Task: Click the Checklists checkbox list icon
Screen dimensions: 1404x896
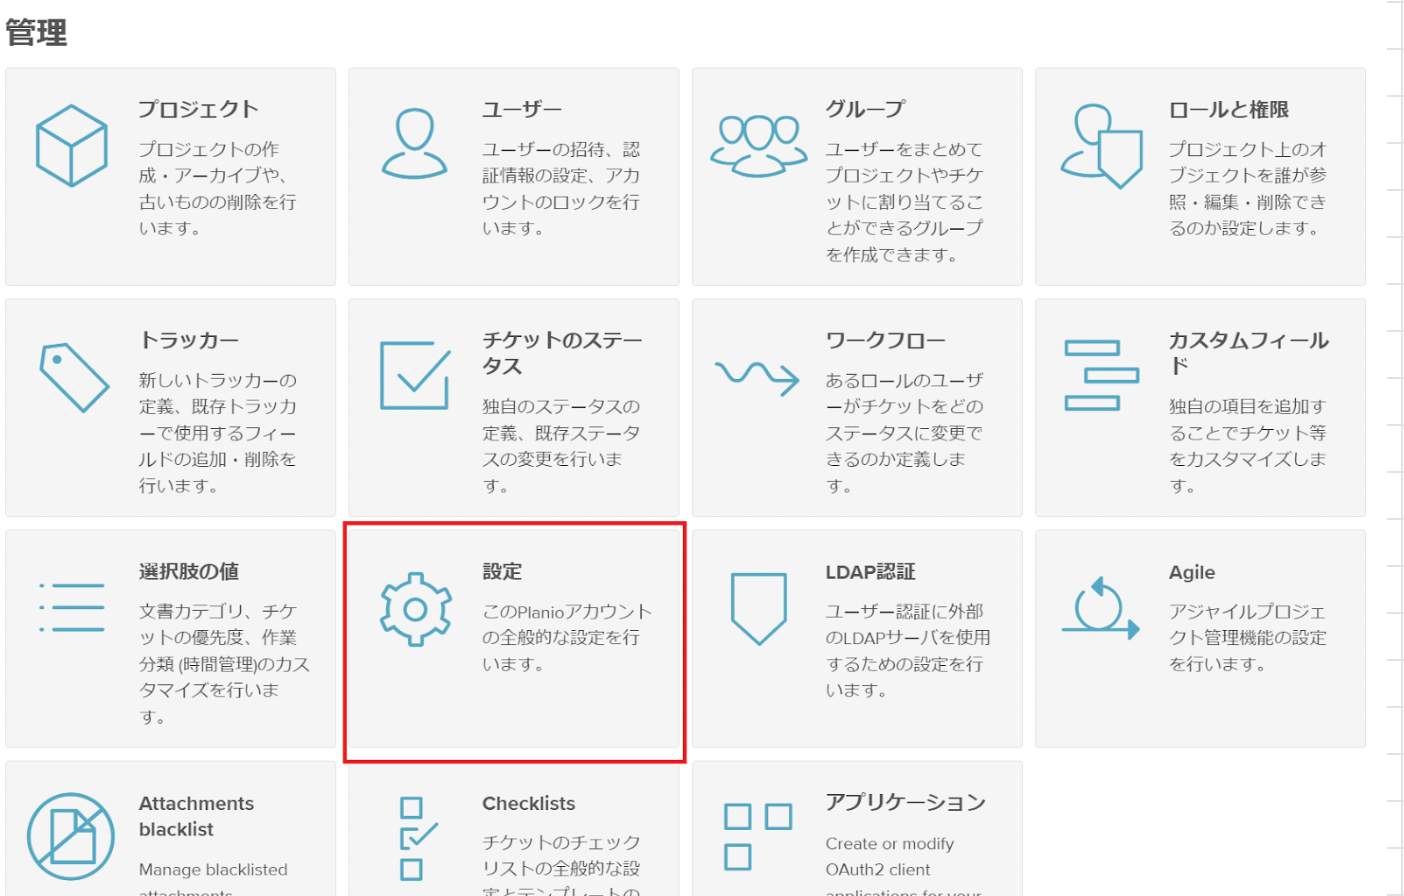Action: (x=415, y=838)
